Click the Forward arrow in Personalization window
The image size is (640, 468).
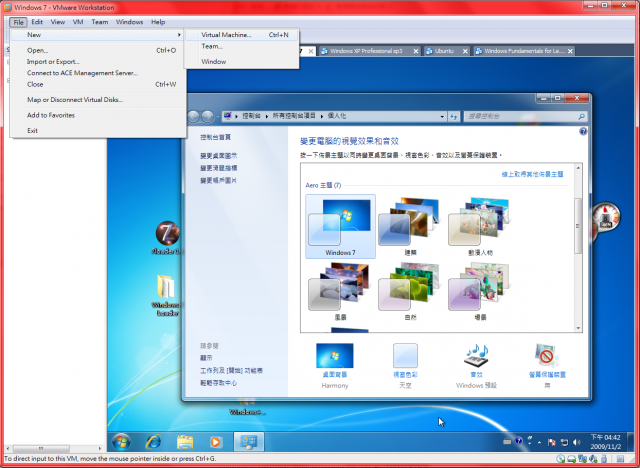(x=207, y=116)
